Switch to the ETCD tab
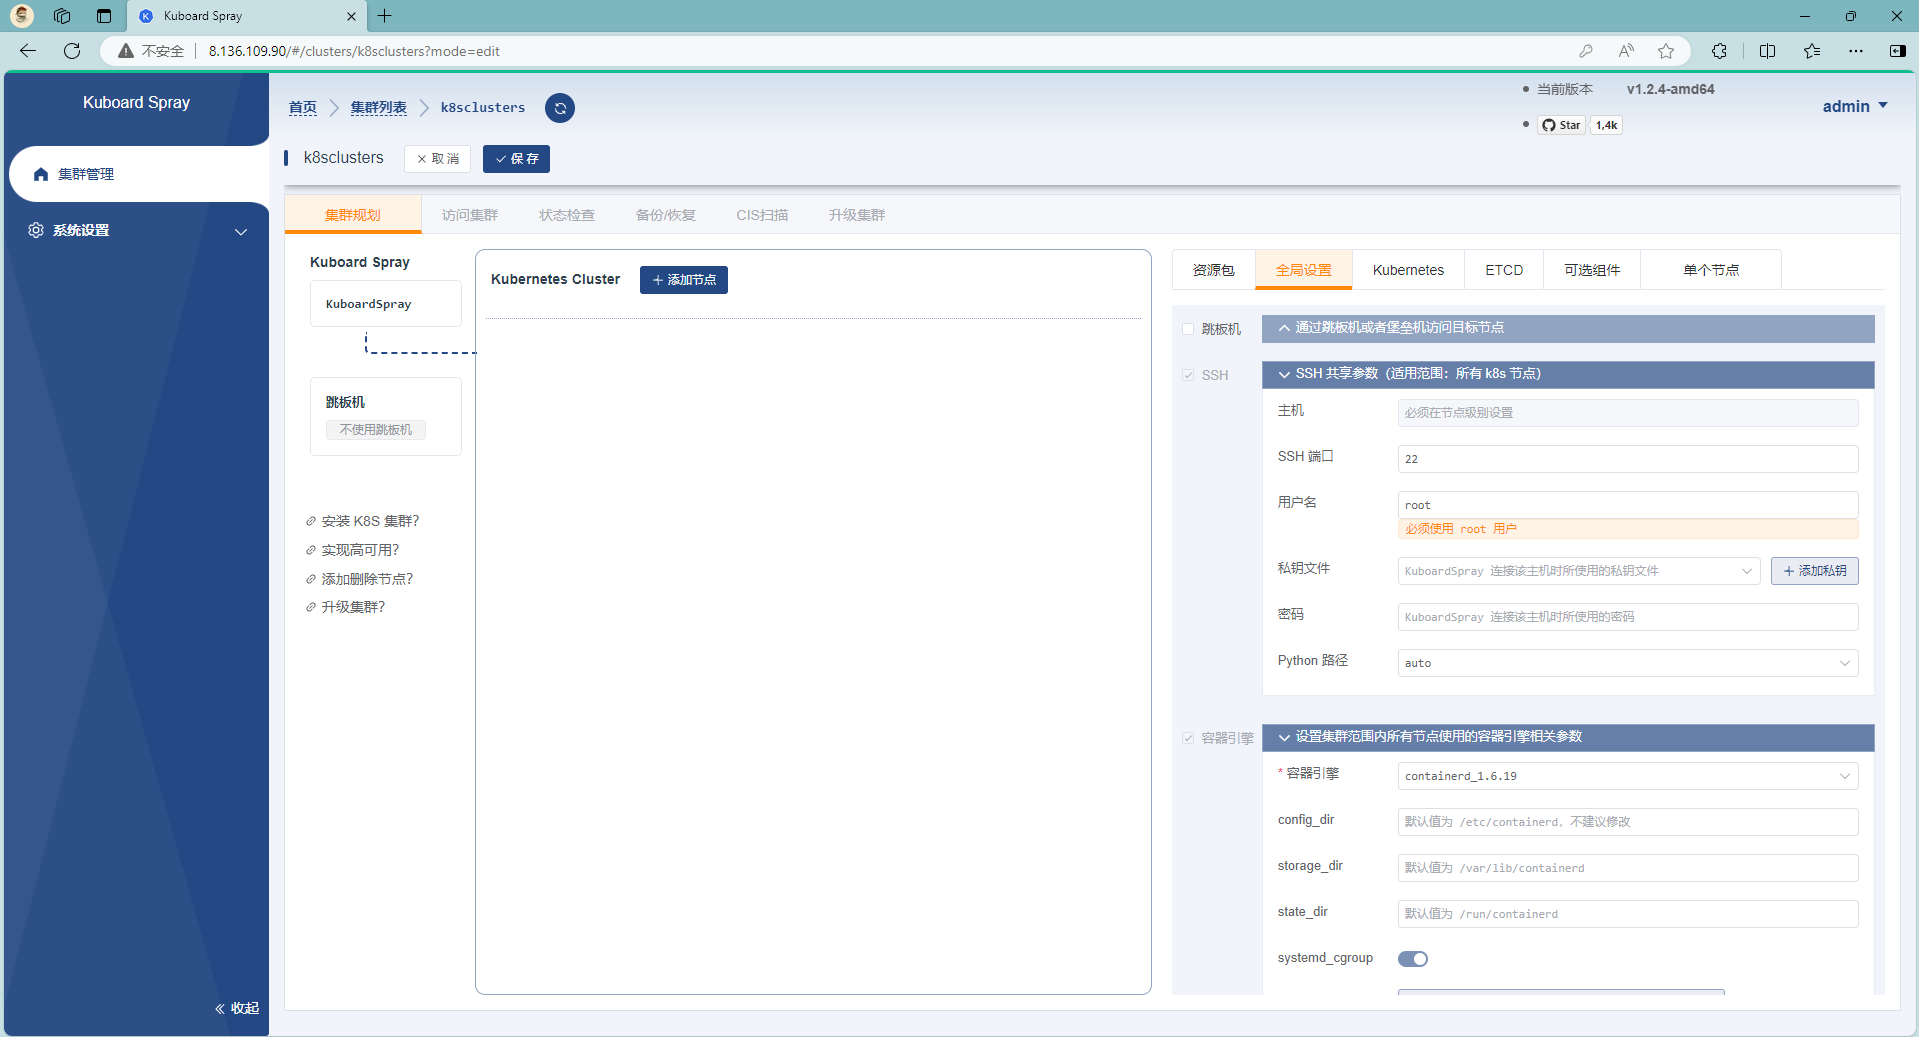The image size is (1919, 1037). pyautogui.click(x=1503, y=270)
